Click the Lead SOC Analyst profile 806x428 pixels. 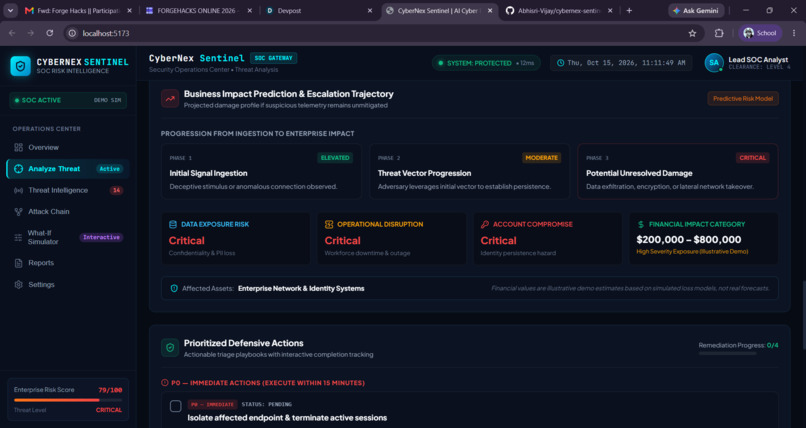747,63
